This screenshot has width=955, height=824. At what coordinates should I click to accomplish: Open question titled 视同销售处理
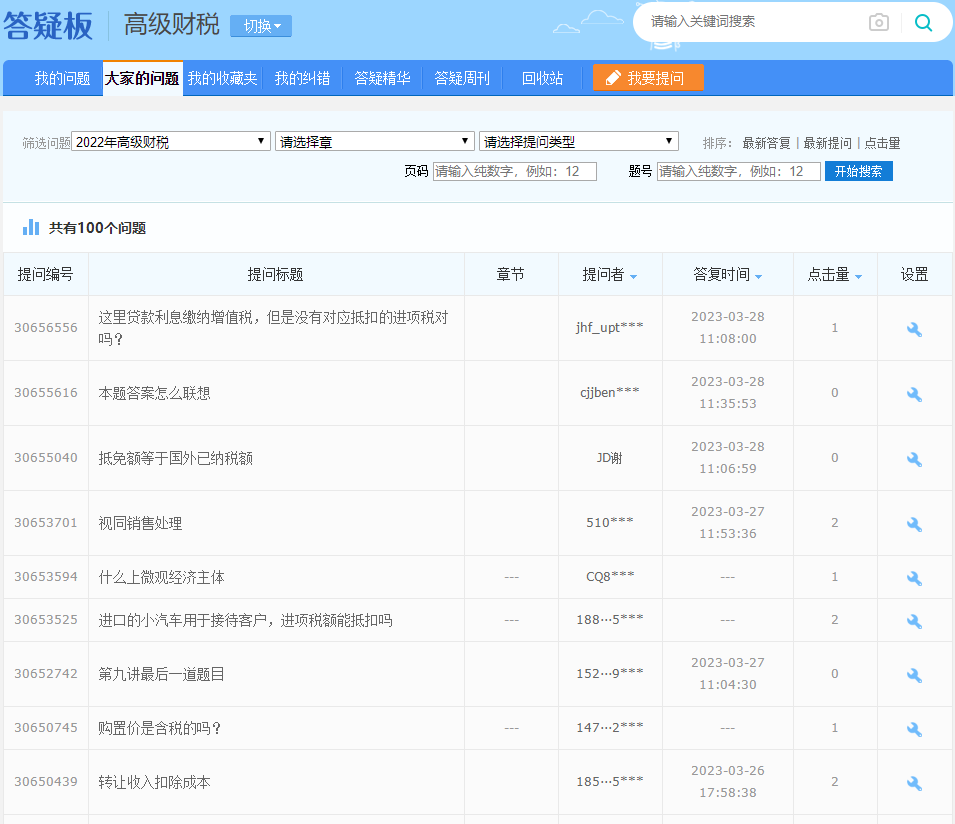(141, 523)
